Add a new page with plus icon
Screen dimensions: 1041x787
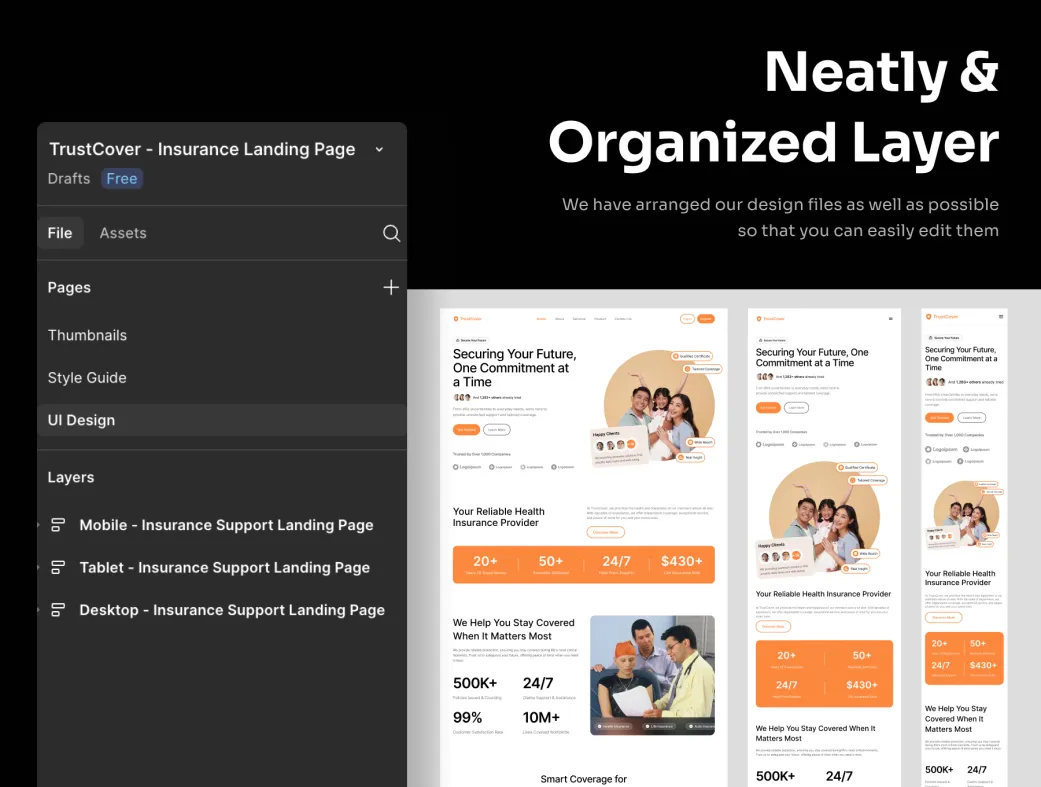click(390, 287)
